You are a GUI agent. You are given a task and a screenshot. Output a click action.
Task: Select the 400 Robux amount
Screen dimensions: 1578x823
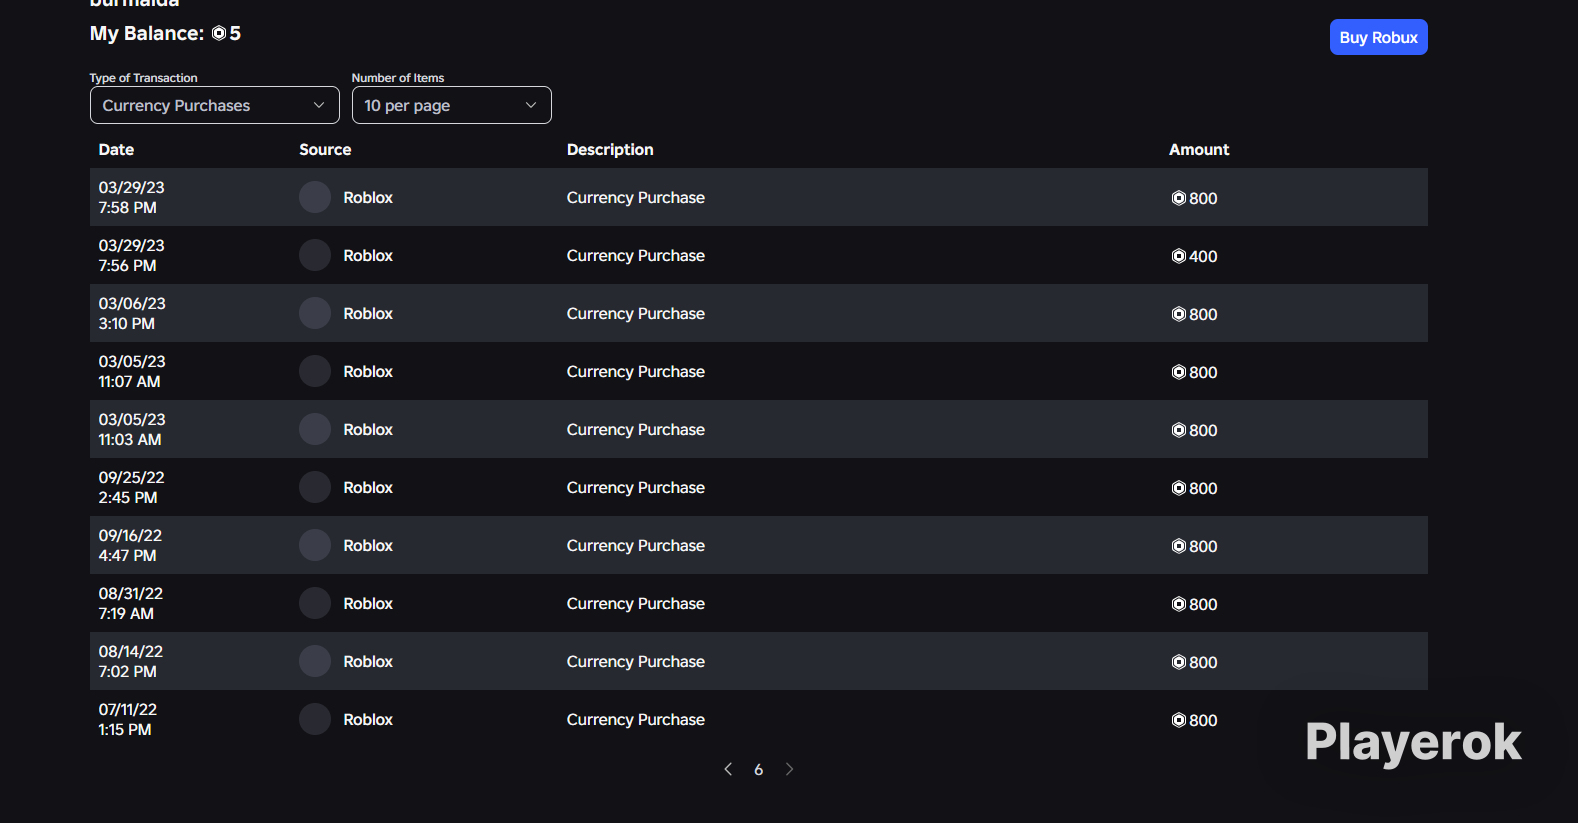(1203, 256)
